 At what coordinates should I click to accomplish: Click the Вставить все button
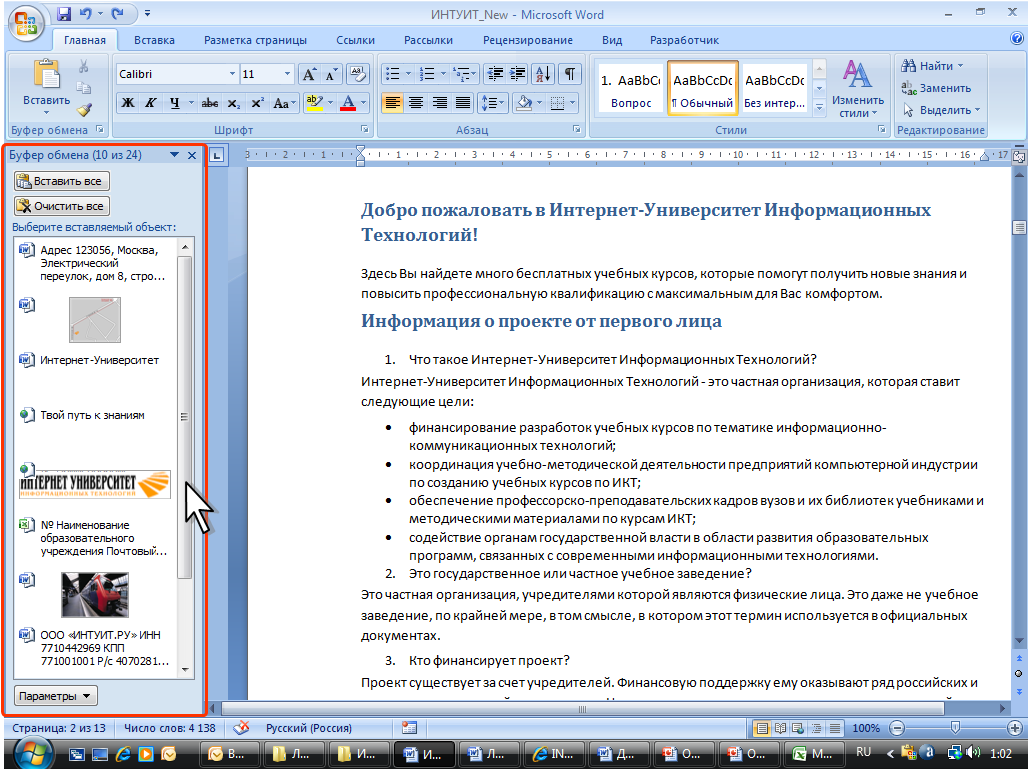point(62,181)
